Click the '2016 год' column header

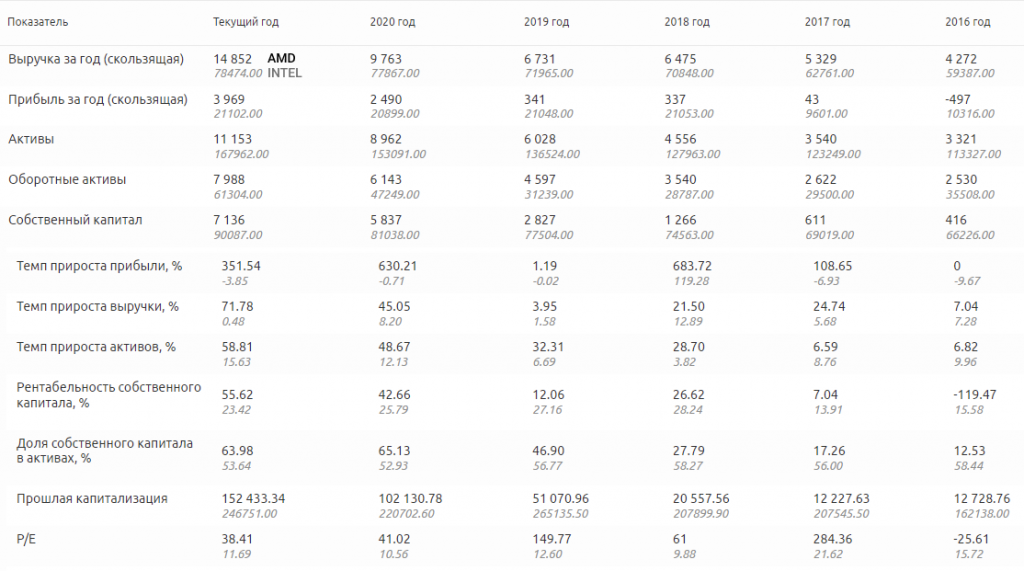coord(968,22)
